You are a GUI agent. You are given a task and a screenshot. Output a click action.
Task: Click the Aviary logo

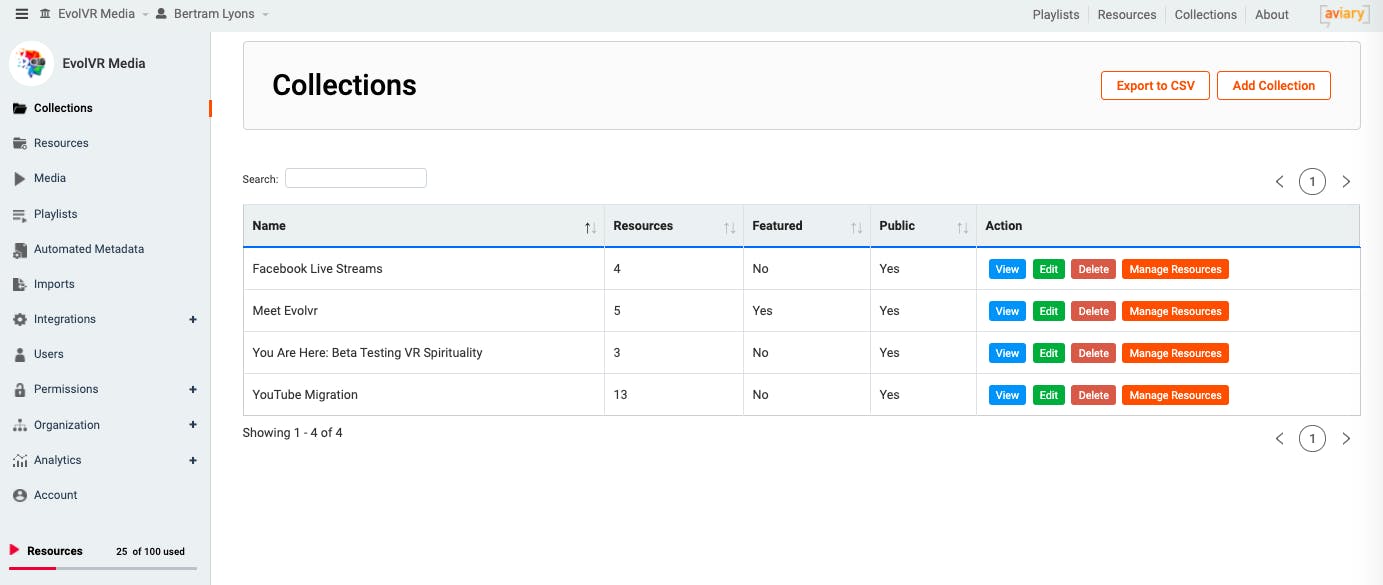pos(1344,14)
